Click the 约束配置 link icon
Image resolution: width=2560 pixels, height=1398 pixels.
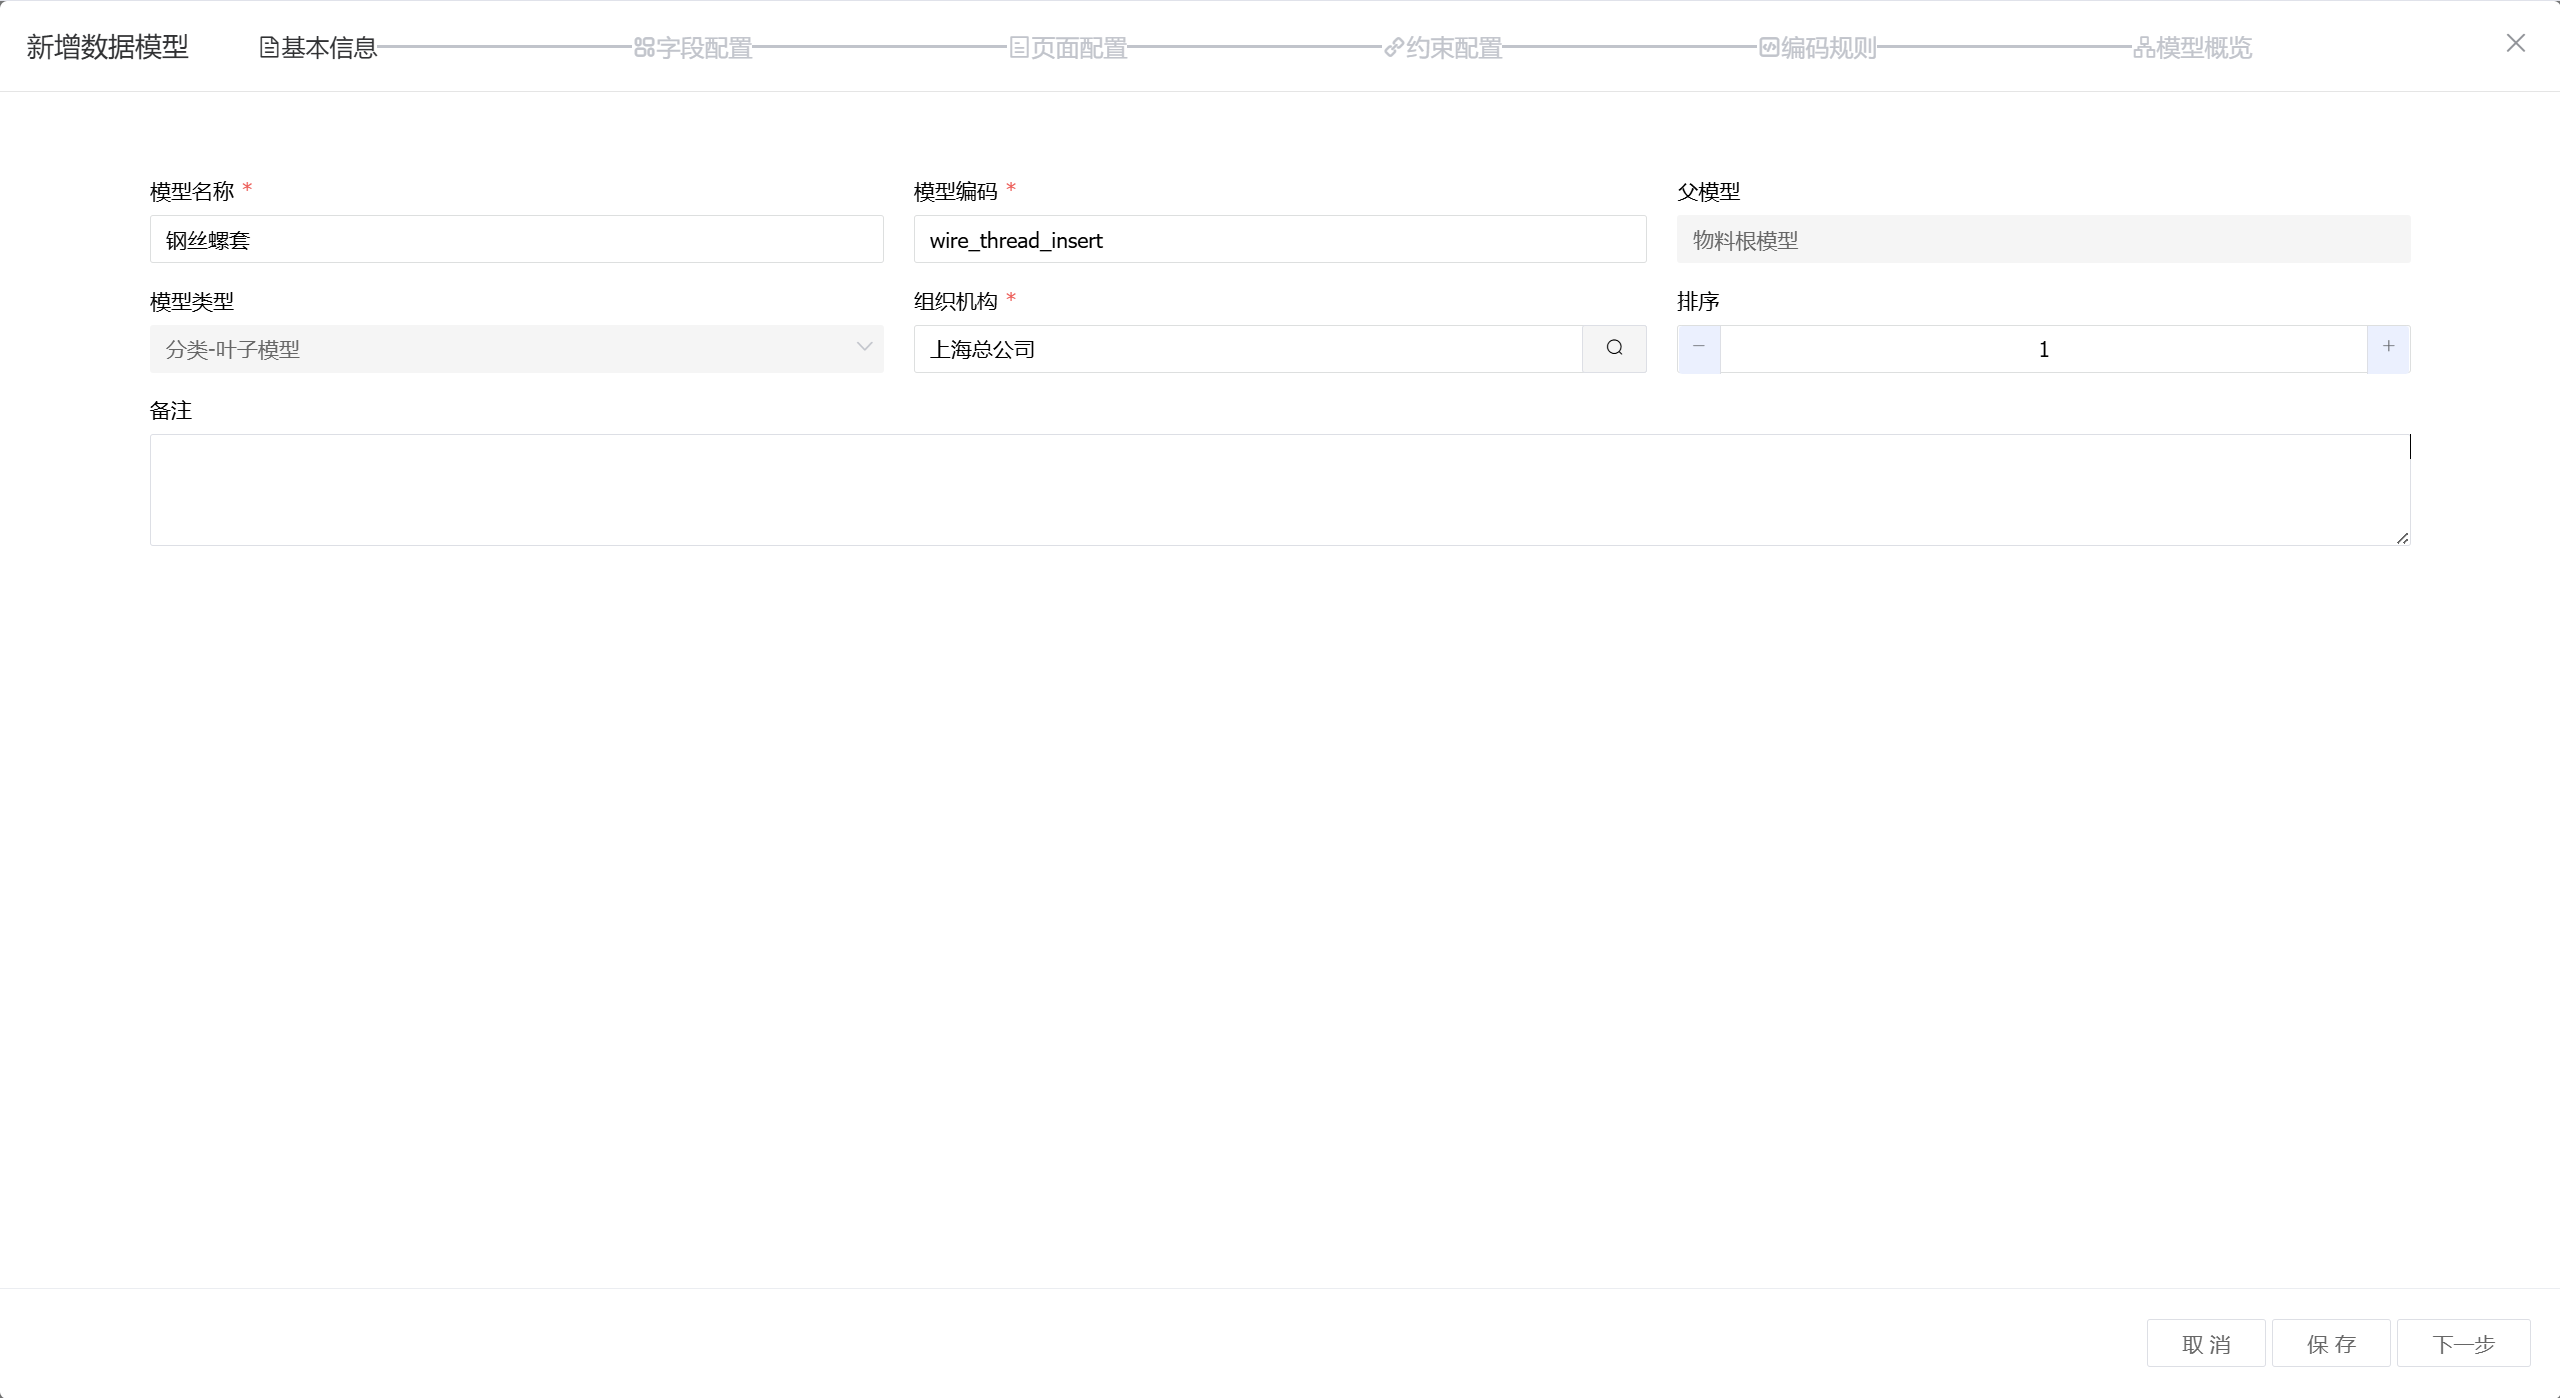coord(1394,48)
